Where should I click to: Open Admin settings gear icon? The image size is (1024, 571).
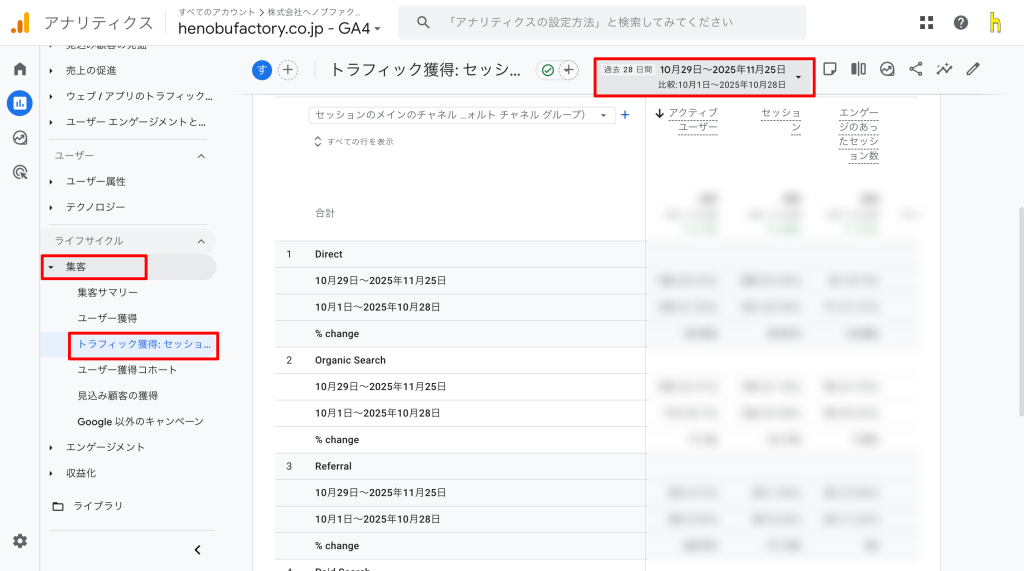[19, 541]
